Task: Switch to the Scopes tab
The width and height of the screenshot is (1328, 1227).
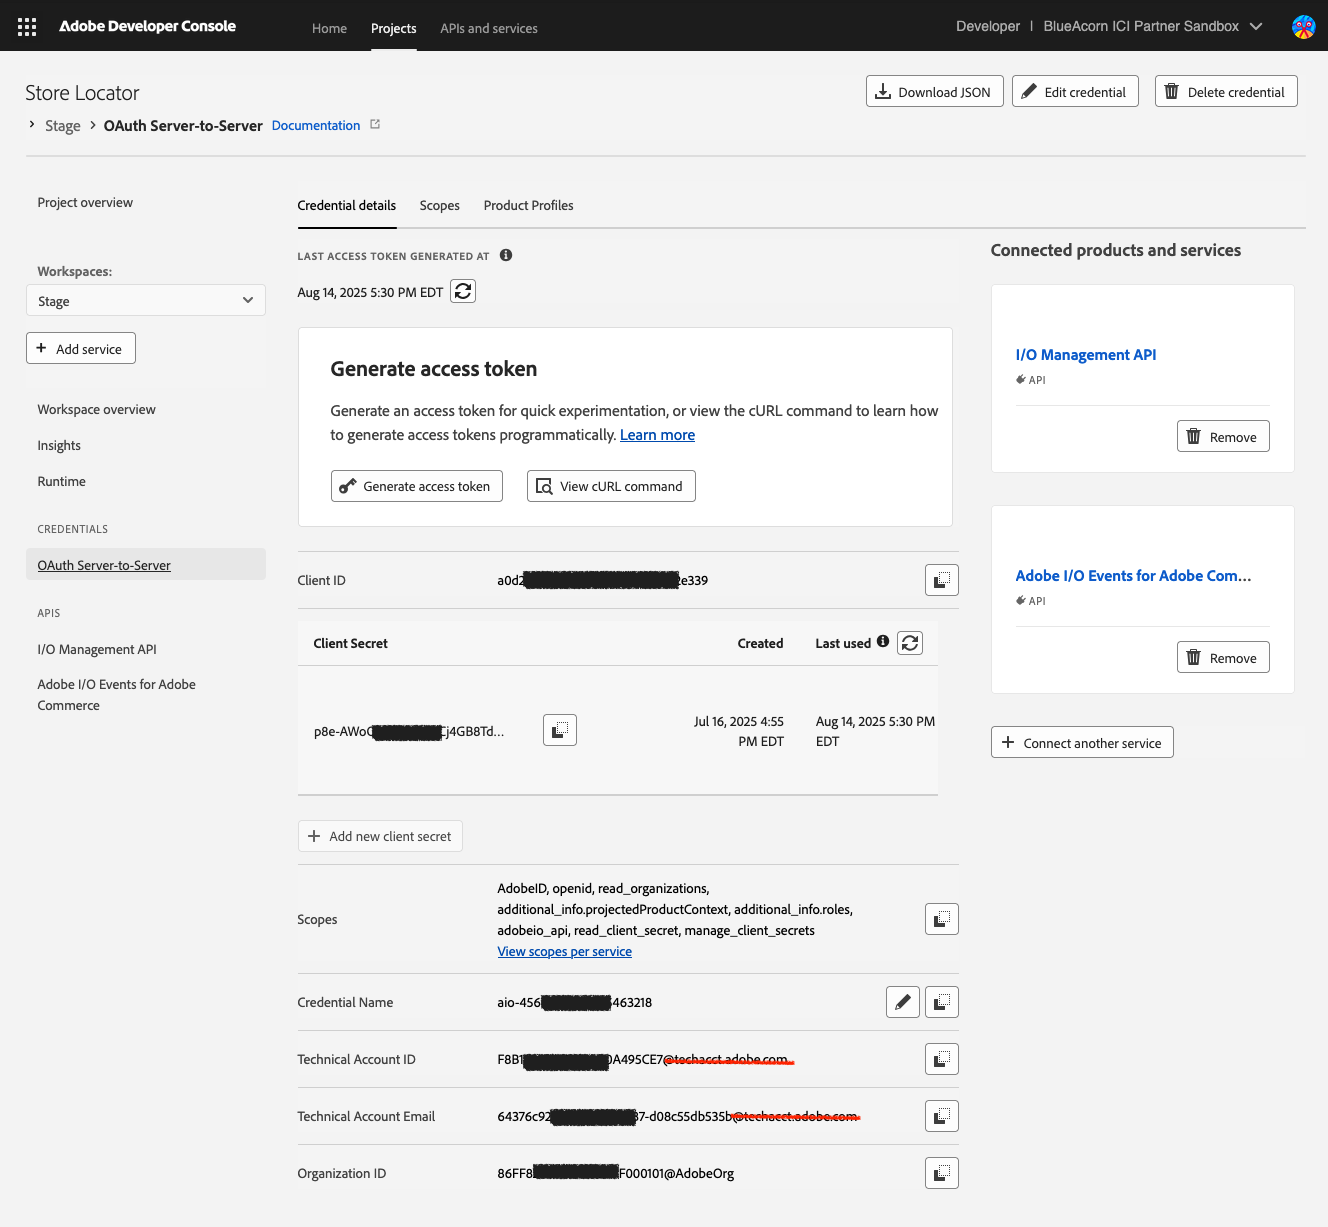Action: [x=440, y=205]
